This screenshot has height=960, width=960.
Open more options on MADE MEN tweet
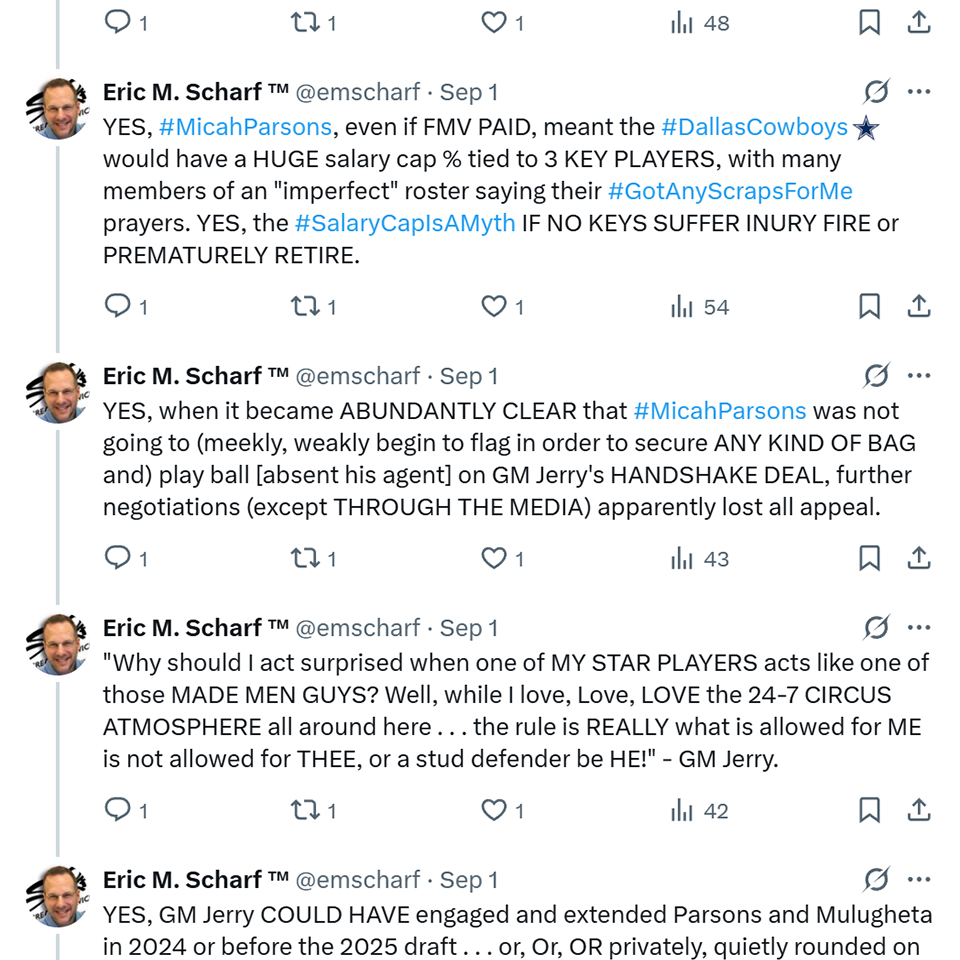coord(919,629)
